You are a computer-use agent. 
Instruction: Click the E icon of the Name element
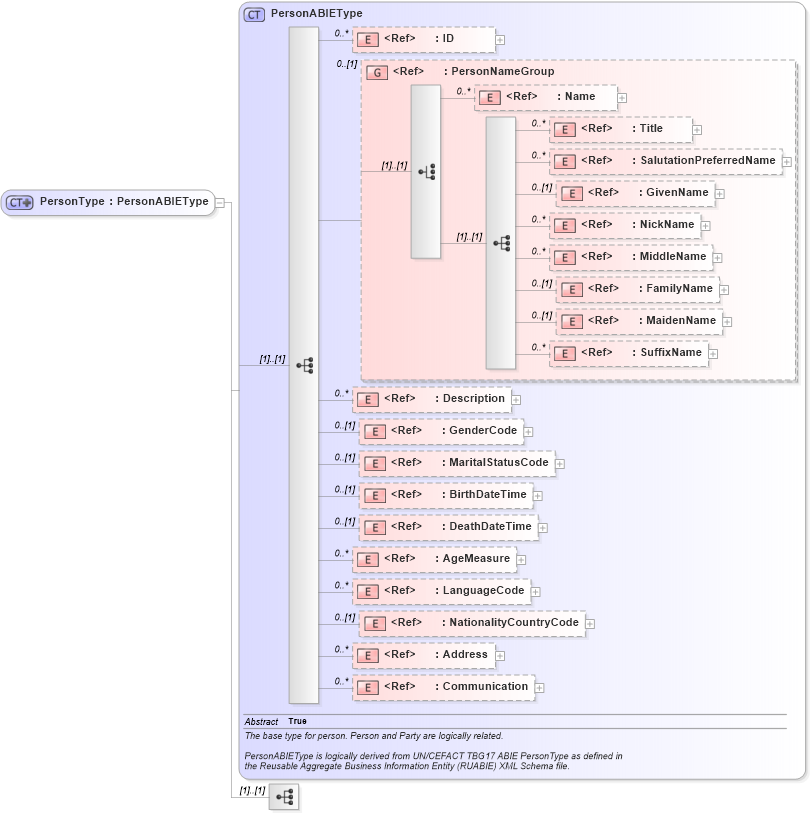click(x=489, y=97)
